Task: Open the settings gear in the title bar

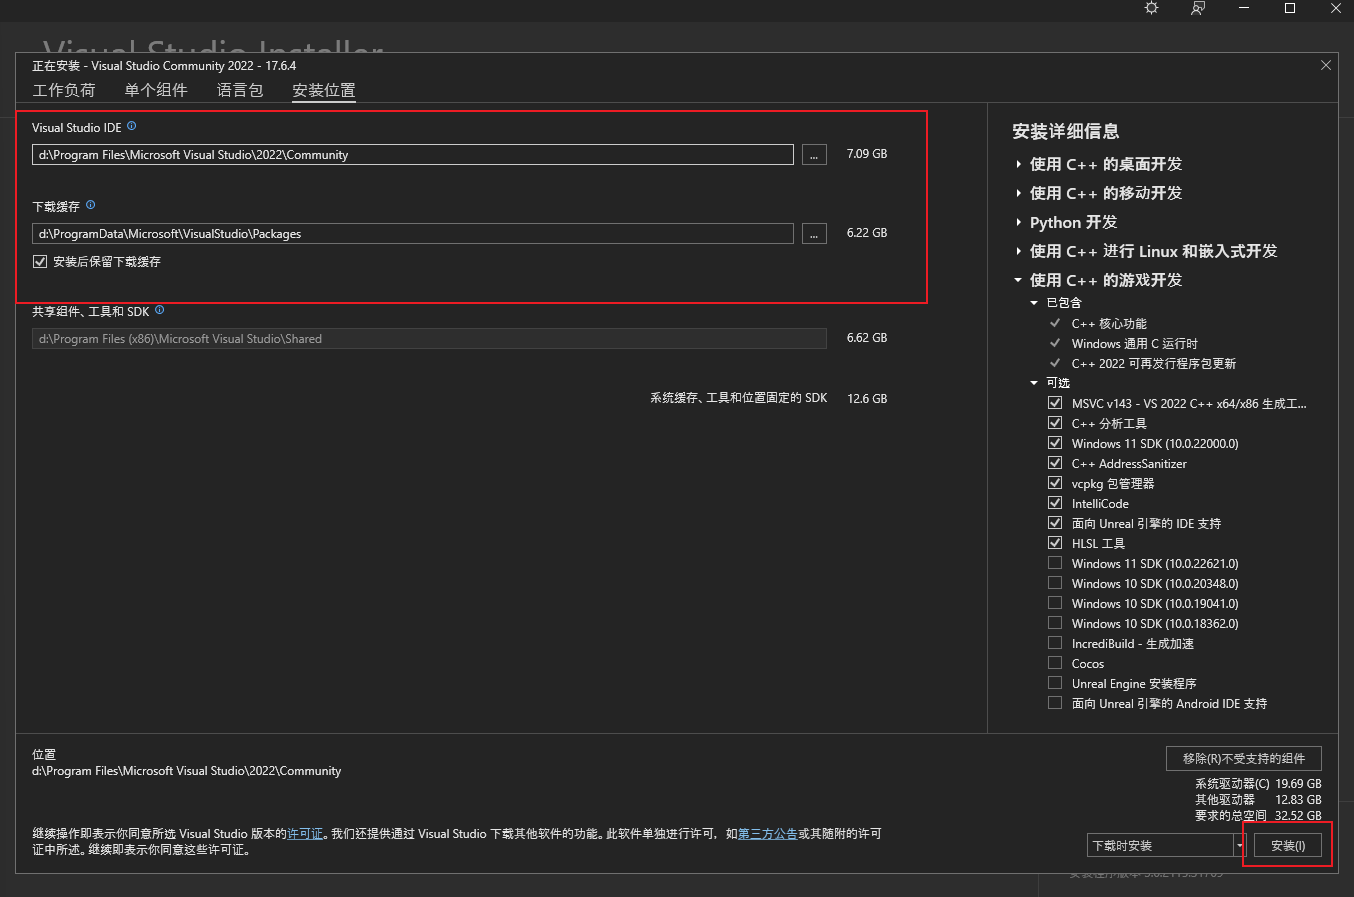Action: click(x=1151, y=8)
